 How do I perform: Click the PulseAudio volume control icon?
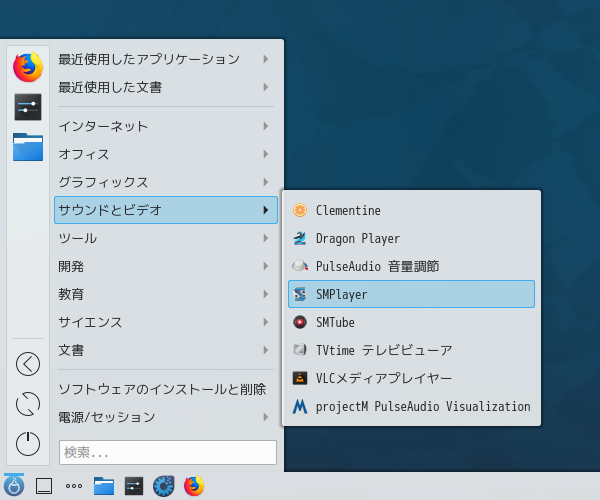tap(300, 266)
